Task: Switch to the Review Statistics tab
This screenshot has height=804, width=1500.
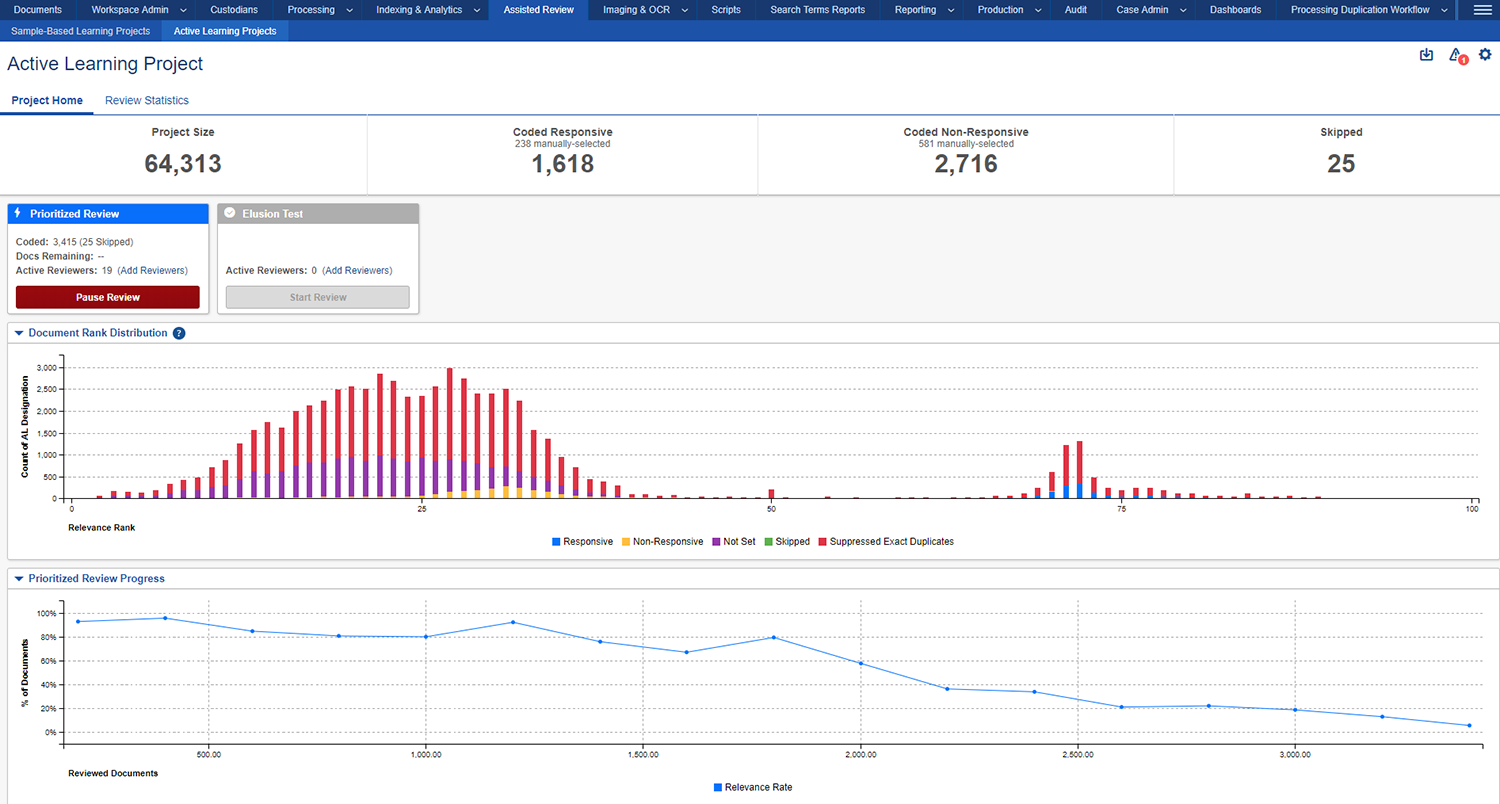Action: (x=146, y=100)
